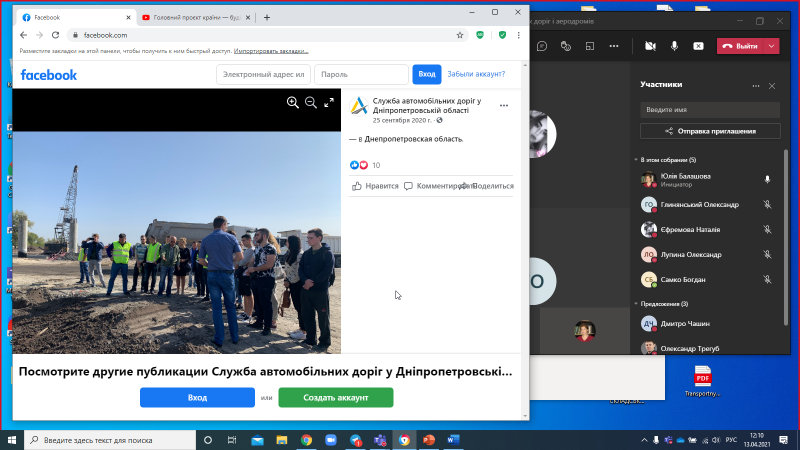This screenshot has width=800, height=450.
Task: Zoom in on the Facebook photo
Action: 292,103
